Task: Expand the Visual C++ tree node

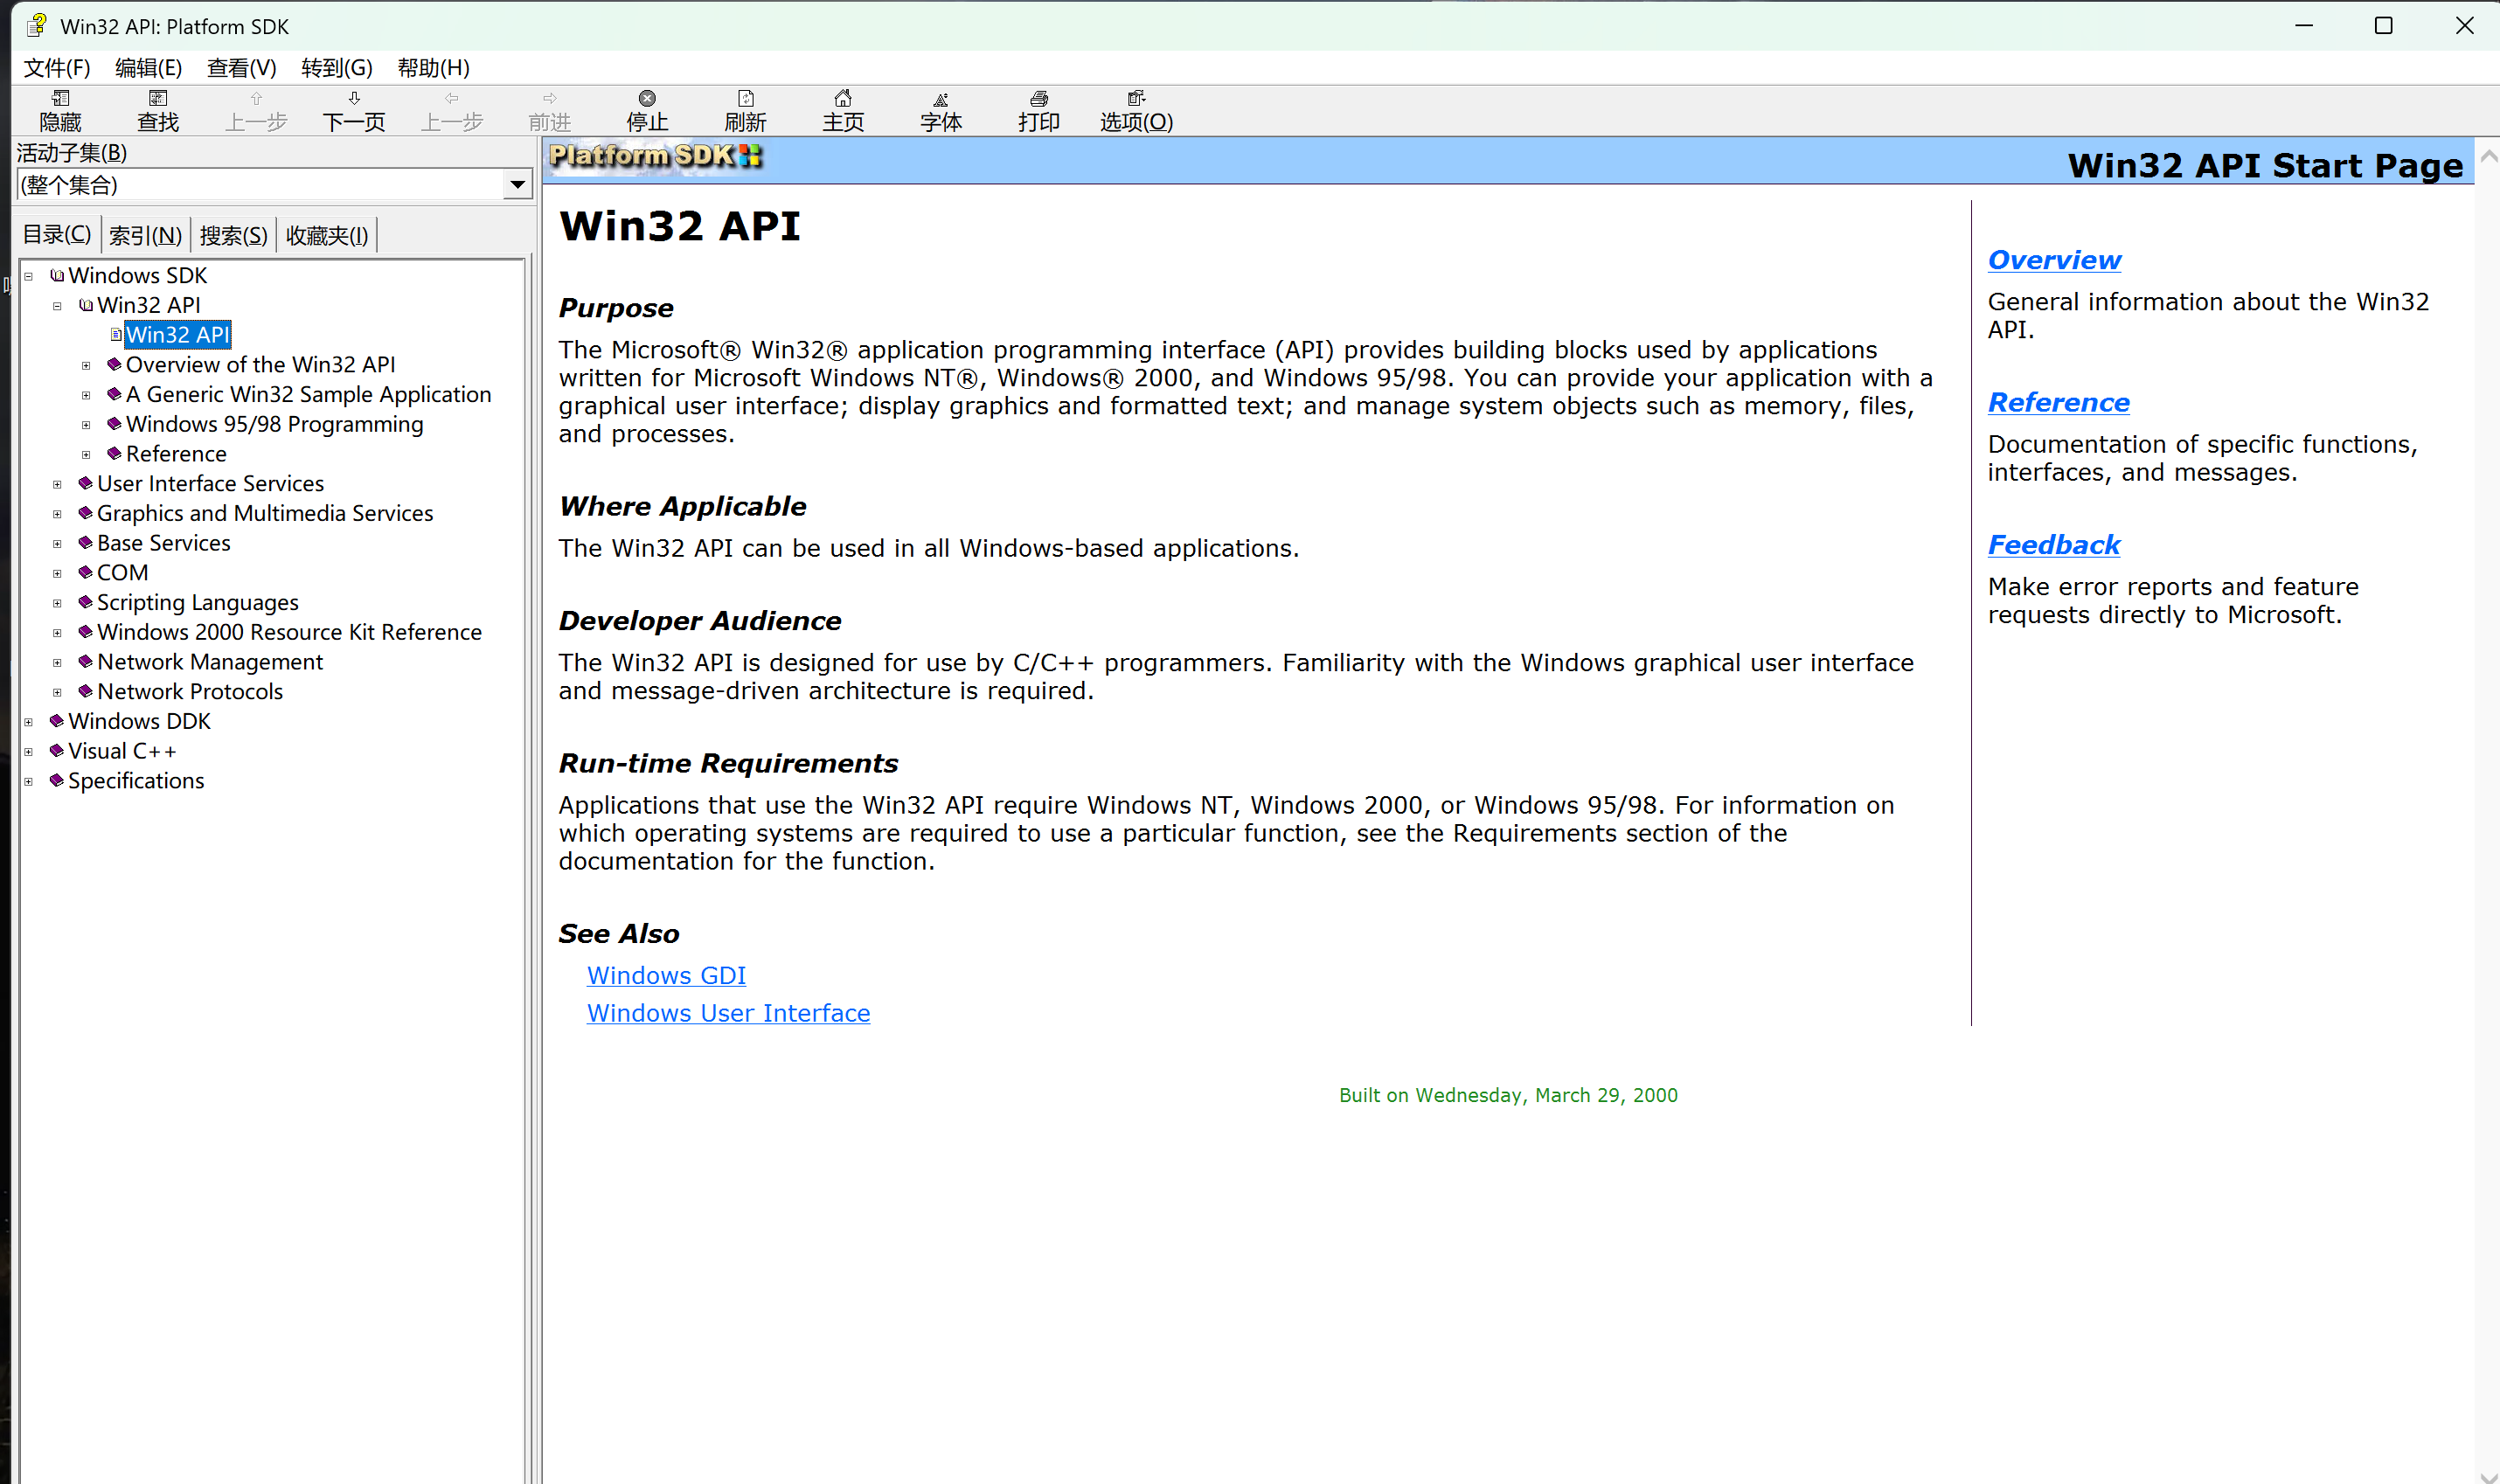Action: click(28, 752)
